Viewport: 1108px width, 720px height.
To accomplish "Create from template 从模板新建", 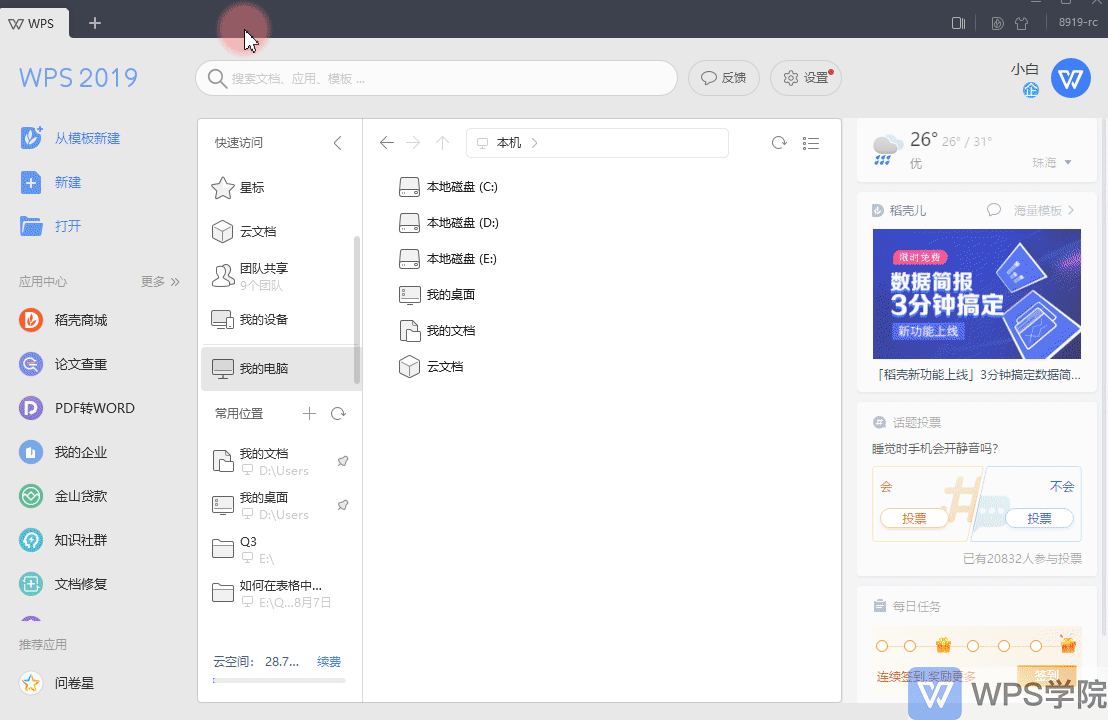I will coord(70,138).
